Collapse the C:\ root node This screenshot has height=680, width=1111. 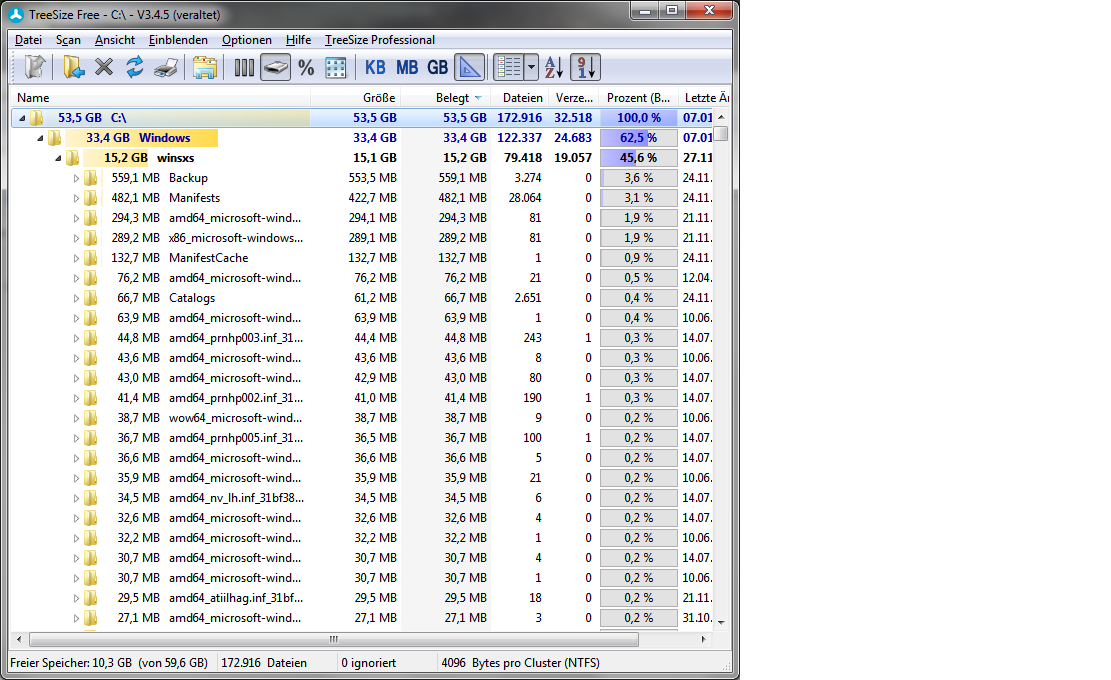click(22, 118)
